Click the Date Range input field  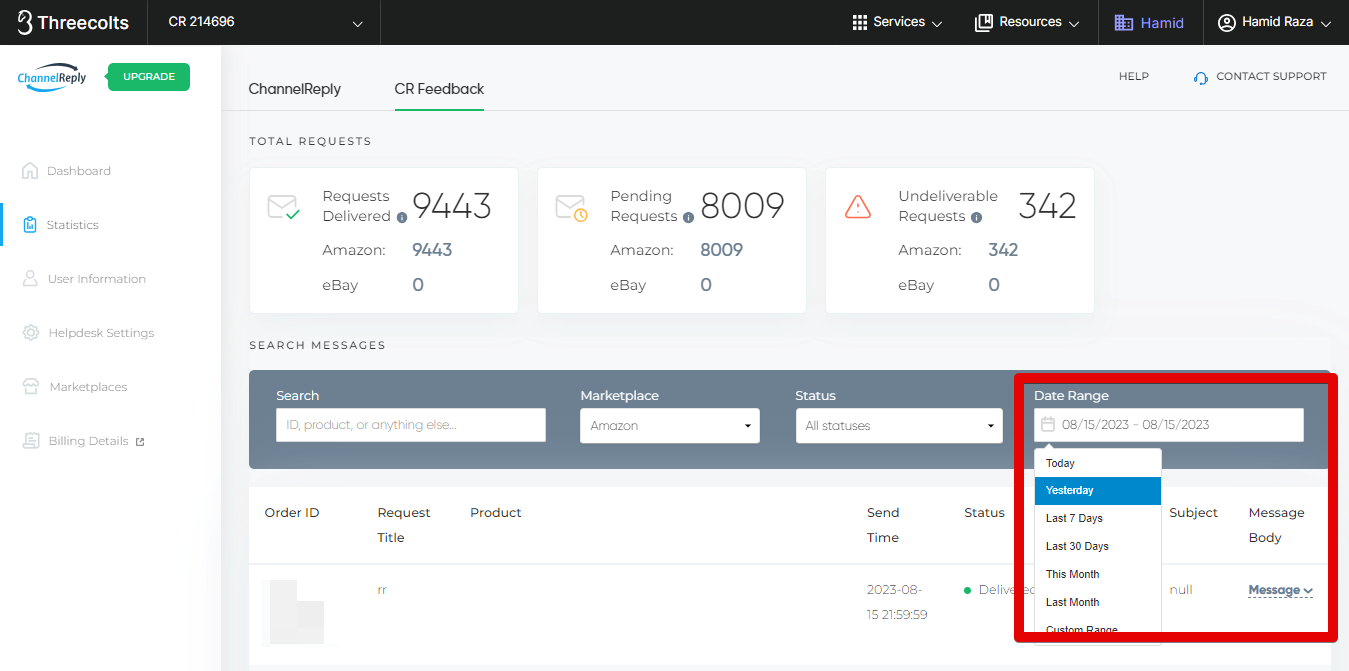1169,425
